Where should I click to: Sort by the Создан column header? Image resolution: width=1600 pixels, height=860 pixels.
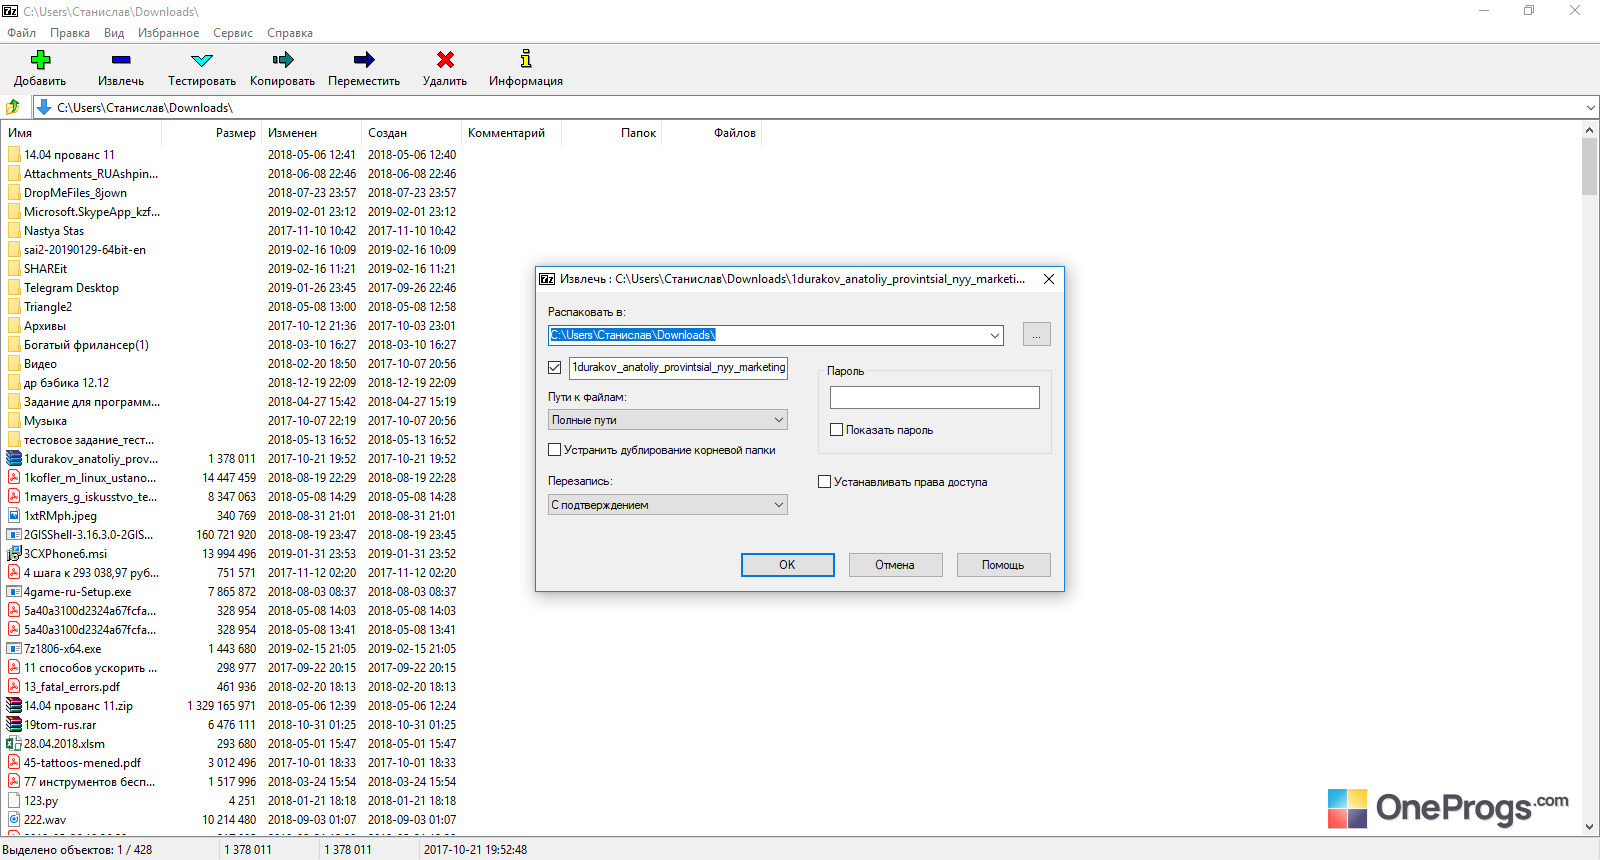[411, 133]
